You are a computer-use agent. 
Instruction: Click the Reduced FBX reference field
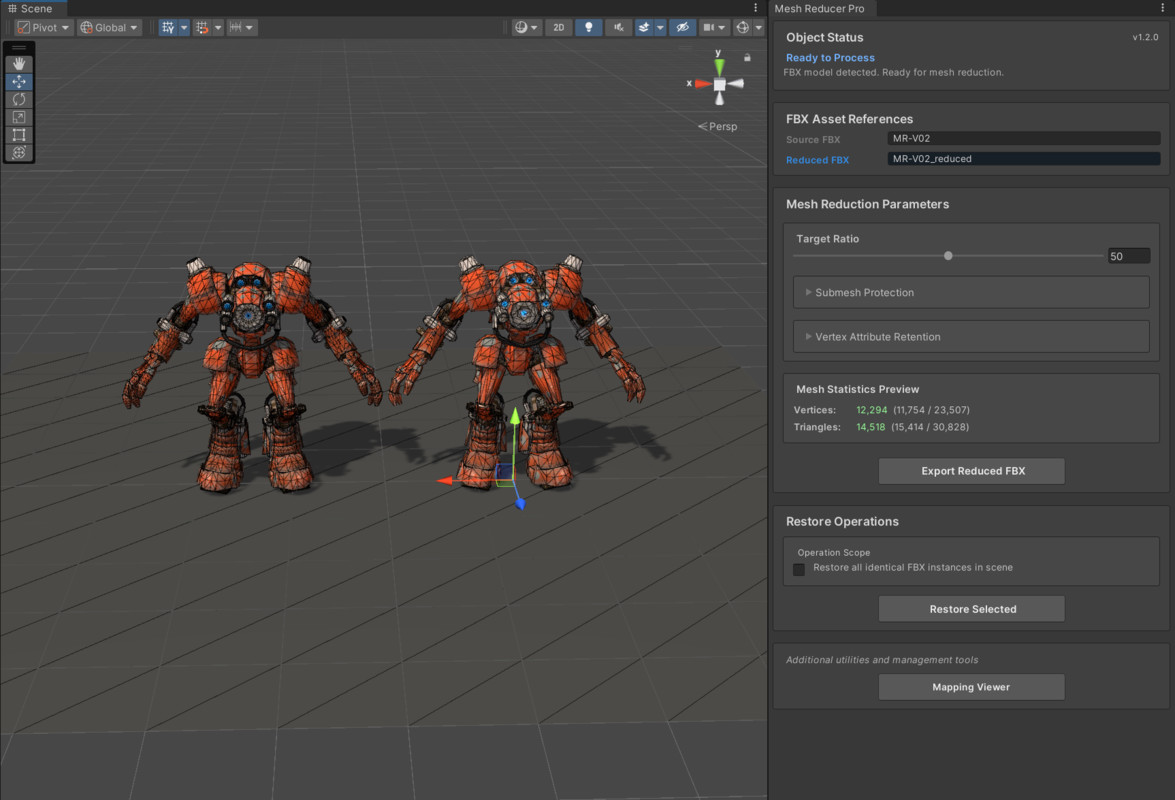pos(1024,159)
